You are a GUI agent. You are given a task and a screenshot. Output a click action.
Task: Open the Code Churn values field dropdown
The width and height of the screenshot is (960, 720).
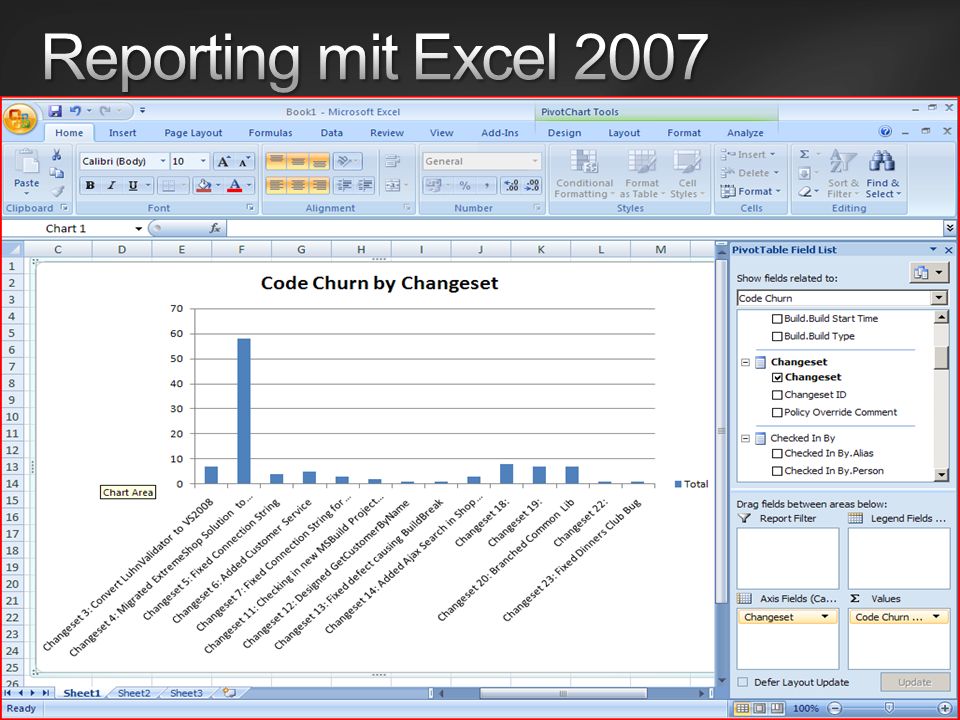pos(936,617)
